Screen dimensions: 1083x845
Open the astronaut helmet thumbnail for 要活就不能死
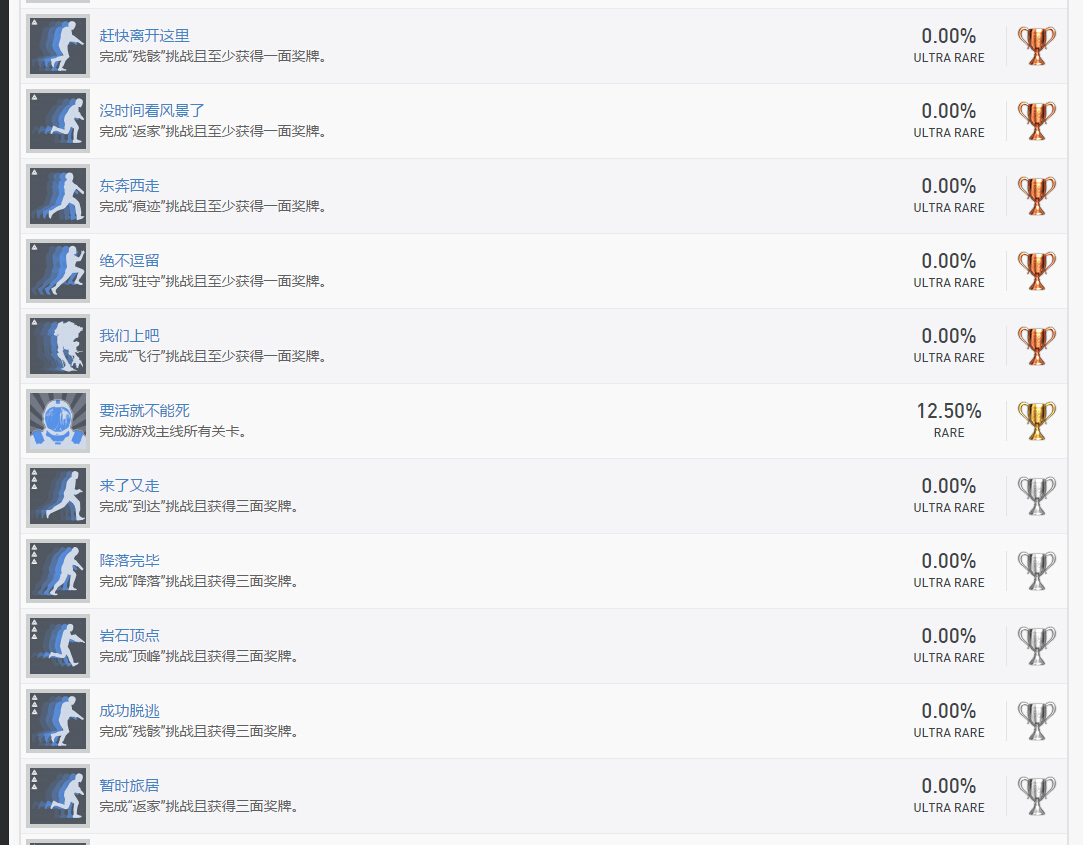point(58,421)
